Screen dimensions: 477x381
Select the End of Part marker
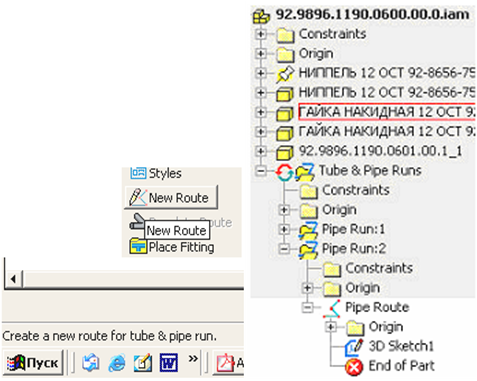tap(401, 366)
